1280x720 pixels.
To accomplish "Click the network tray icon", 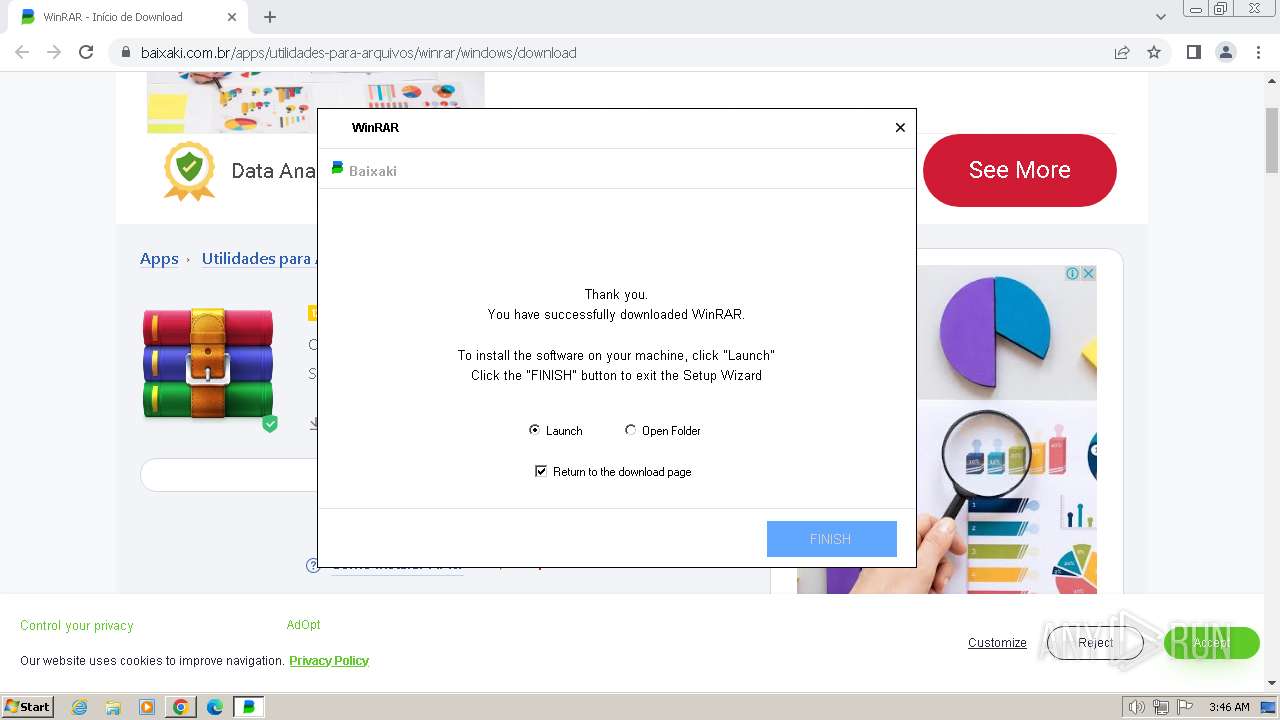I will [x=1161, y=707].
